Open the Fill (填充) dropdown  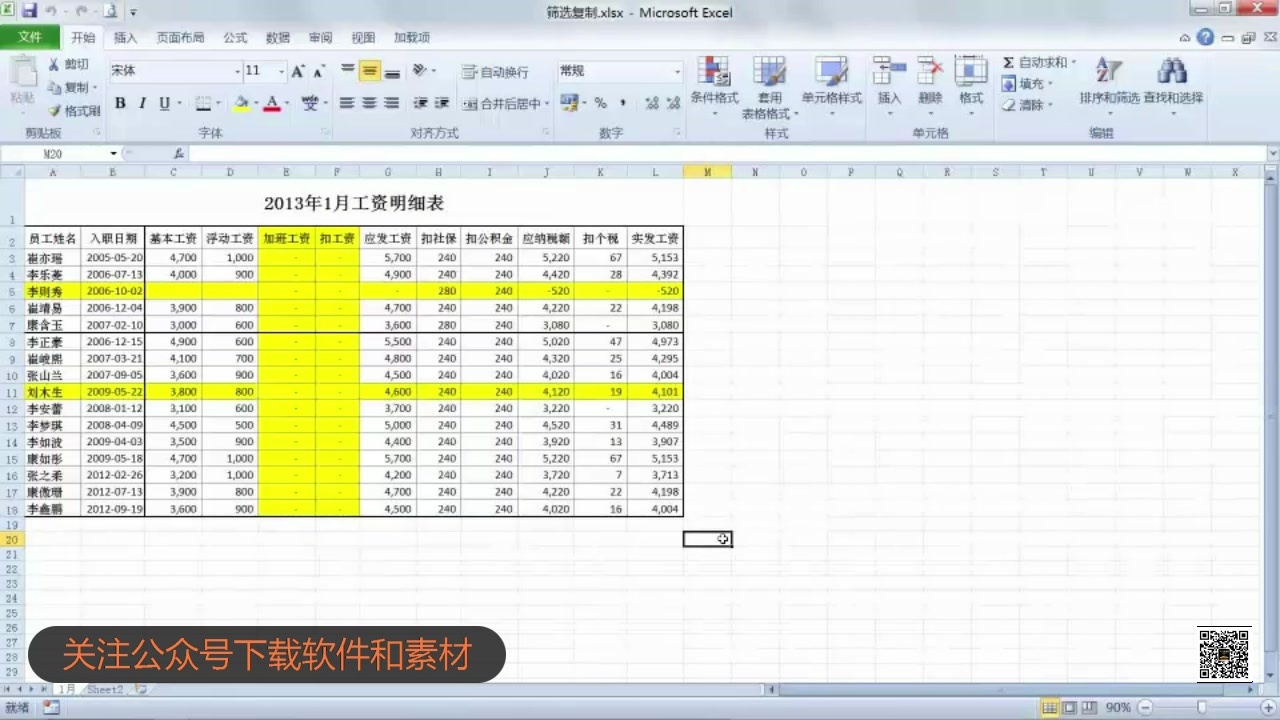(x=1028, y=84)
